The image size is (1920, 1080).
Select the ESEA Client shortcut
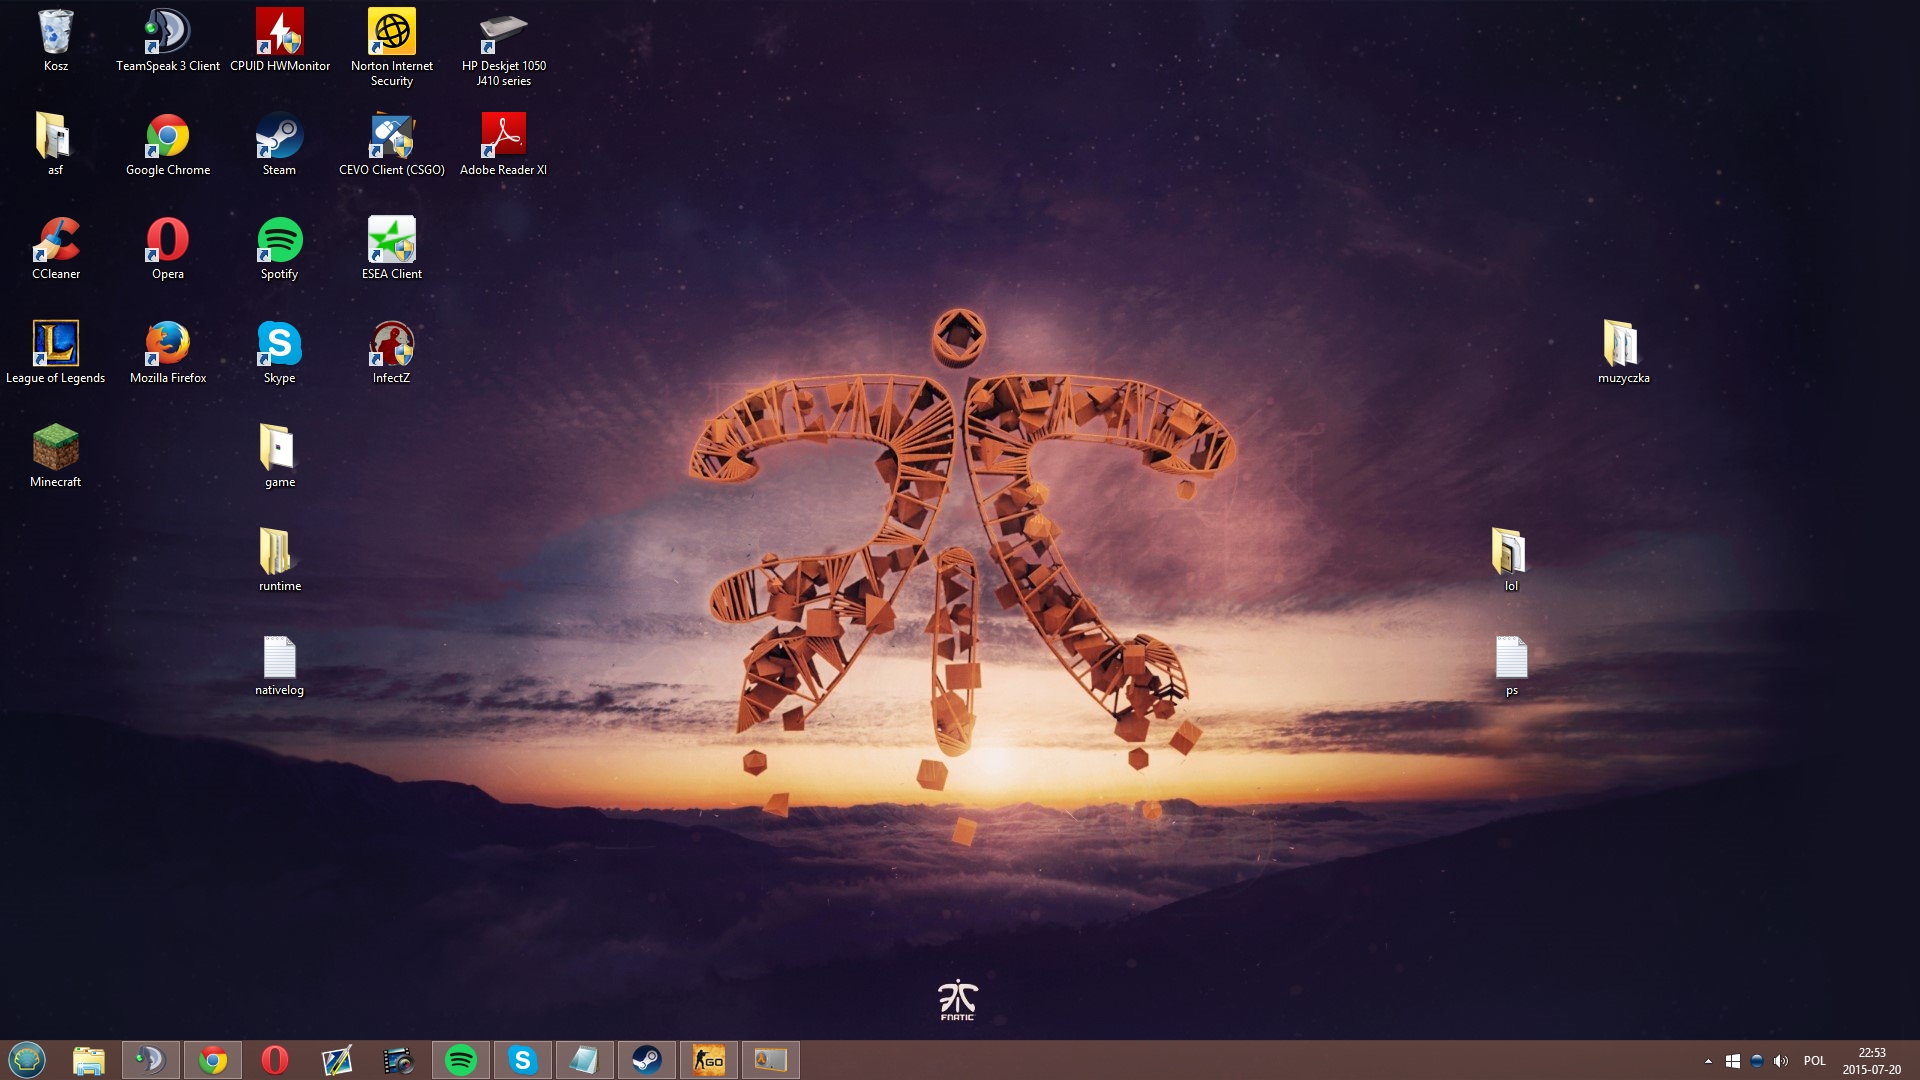(x=392, y=249)
